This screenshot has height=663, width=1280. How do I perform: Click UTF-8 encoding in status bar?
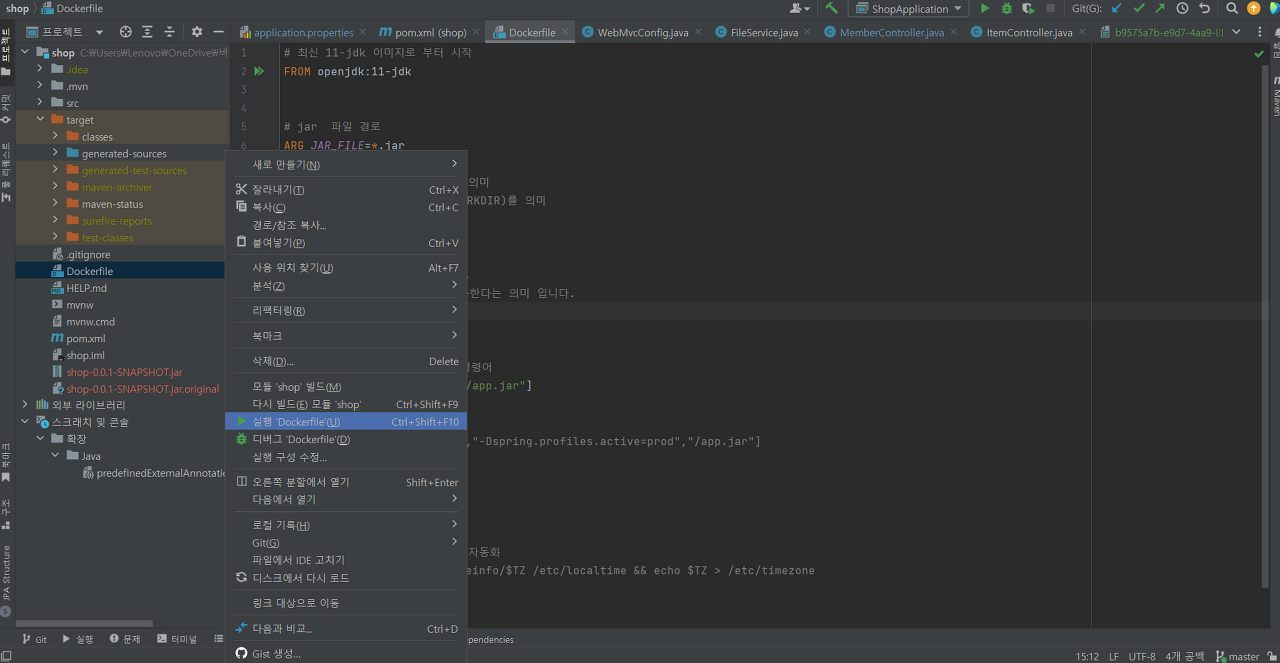[x=1142, y=656]
